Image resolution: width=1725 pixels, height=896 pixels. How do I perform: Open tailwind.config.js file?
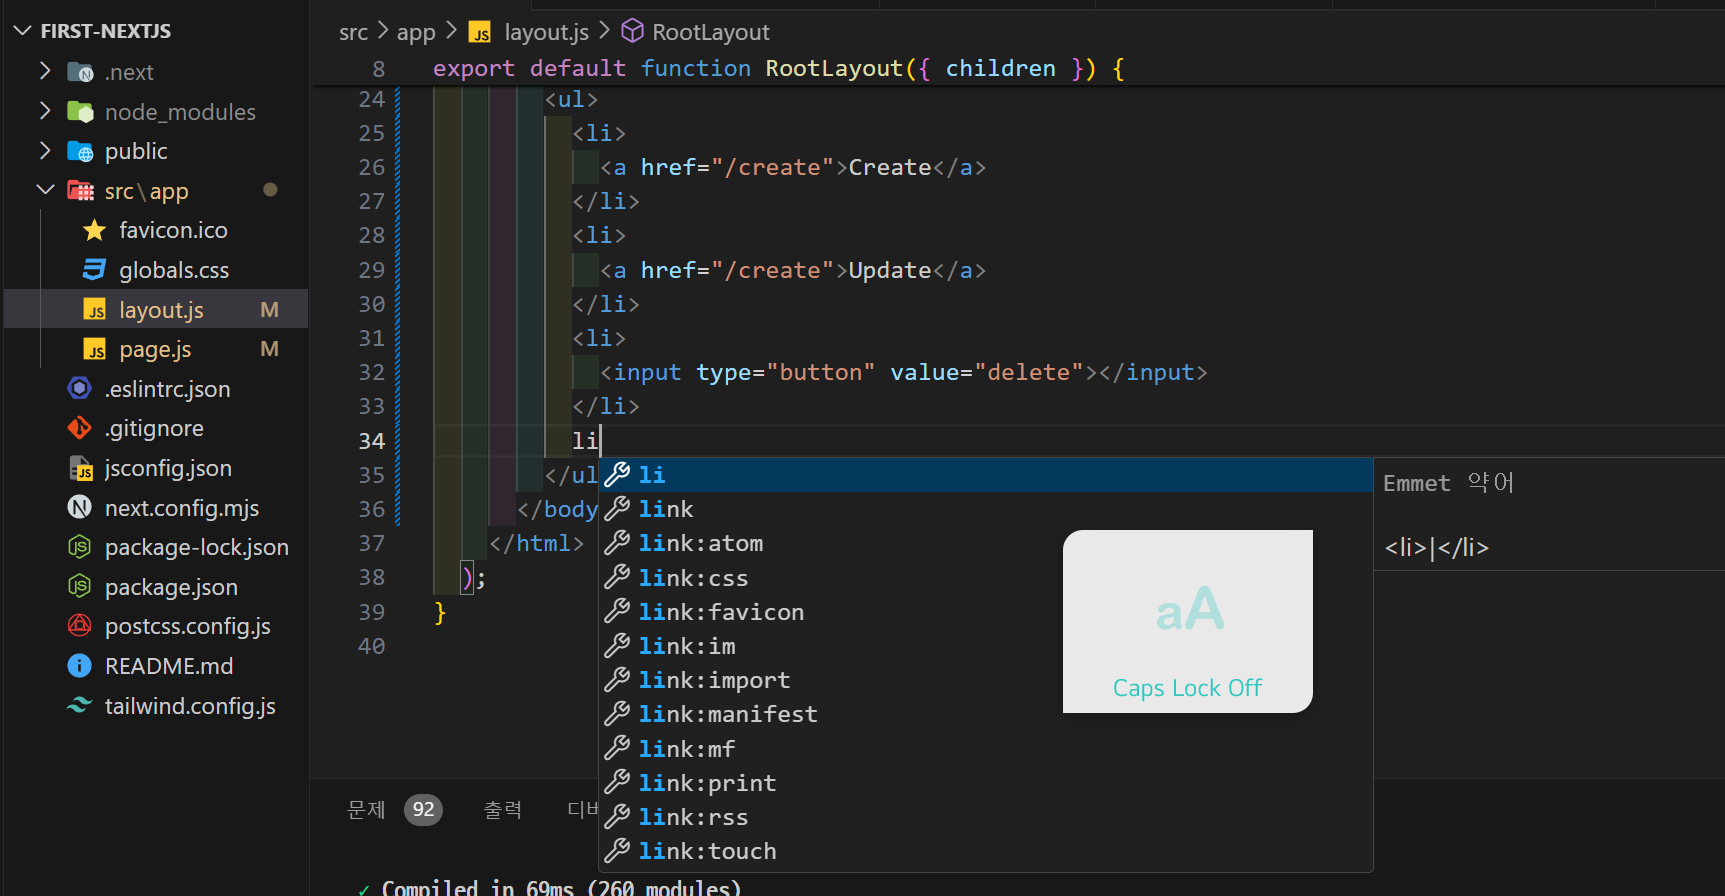click(190, 706)
